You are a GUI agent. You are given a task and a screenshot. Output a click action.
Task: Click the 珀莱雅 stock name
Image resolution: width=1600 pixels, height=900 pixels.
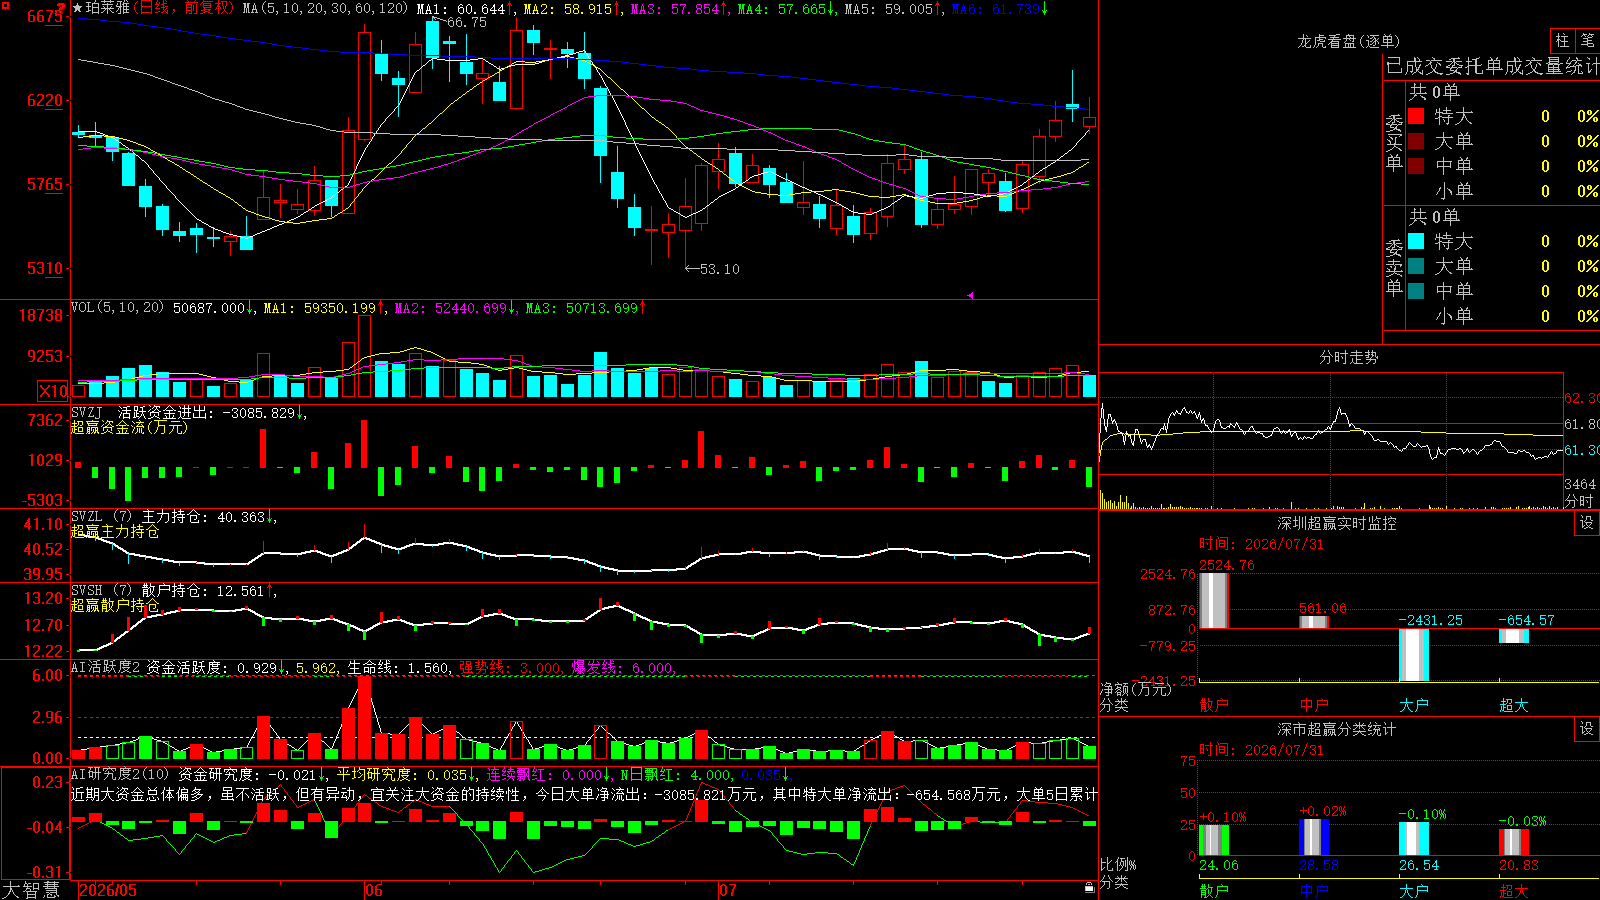[108, 8]
